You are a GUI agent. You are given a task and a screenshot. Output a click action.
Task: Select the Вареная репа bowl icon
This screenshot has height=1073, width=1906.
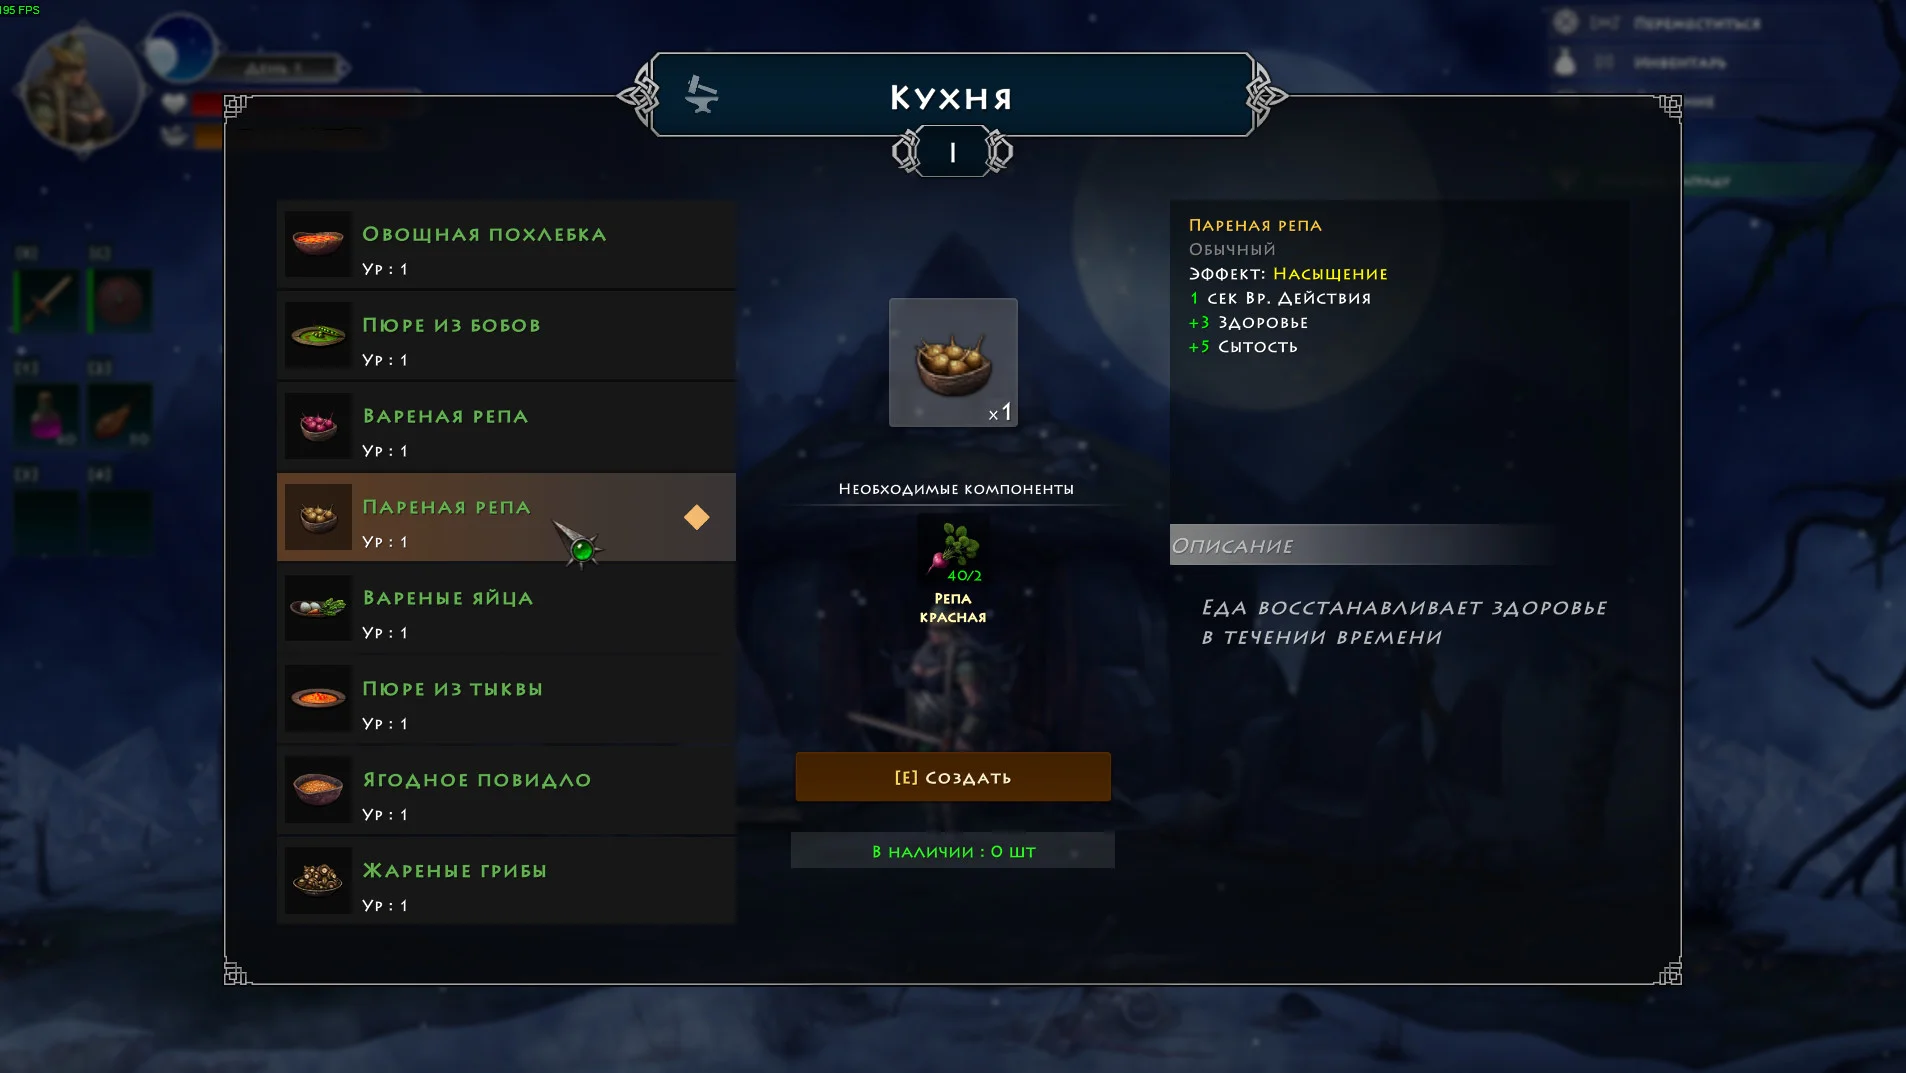tap(318, 426)
